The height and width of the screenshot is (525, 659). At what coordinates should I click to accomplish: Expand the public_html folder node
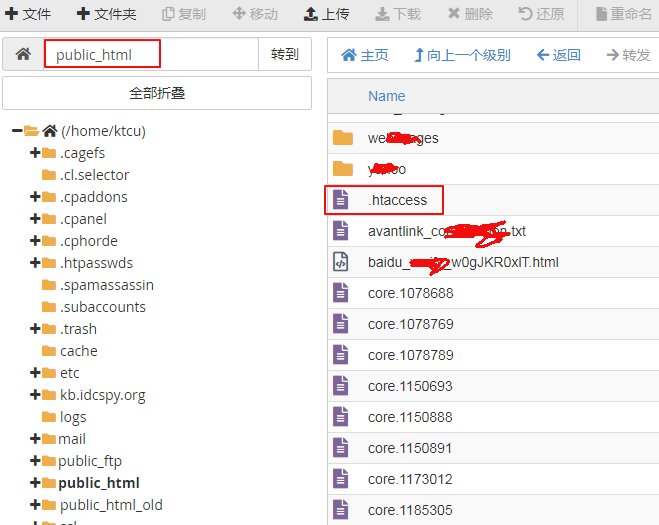coord(35,483)
